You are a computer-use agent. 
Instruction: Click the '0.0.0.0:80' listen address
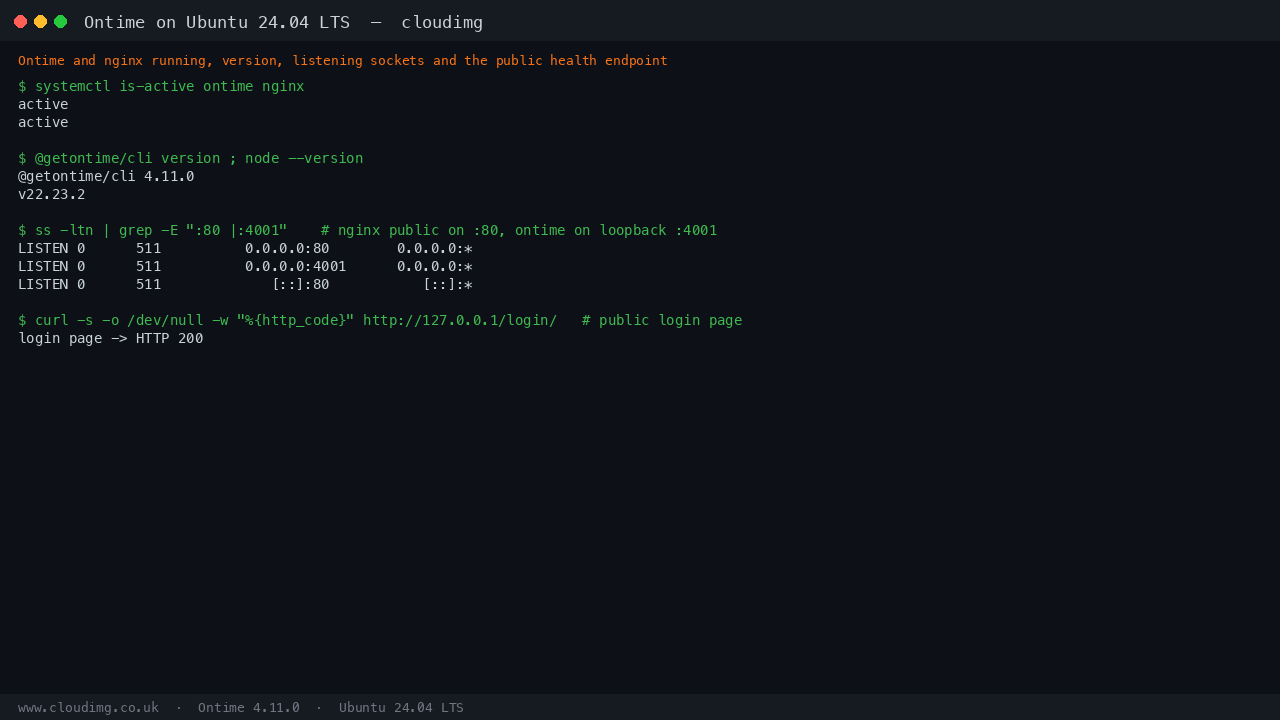pos(287,248)
